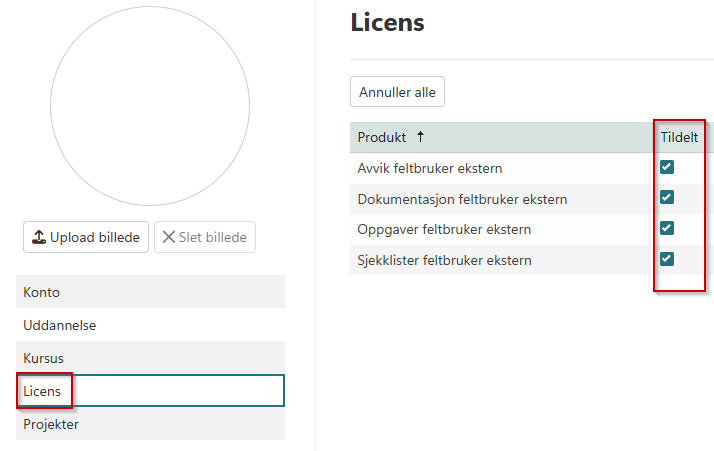The image size is (714, 451).
Task: Disable the Sjekklister feltbruker ekstern checkbox
Action: coord(667,260)
